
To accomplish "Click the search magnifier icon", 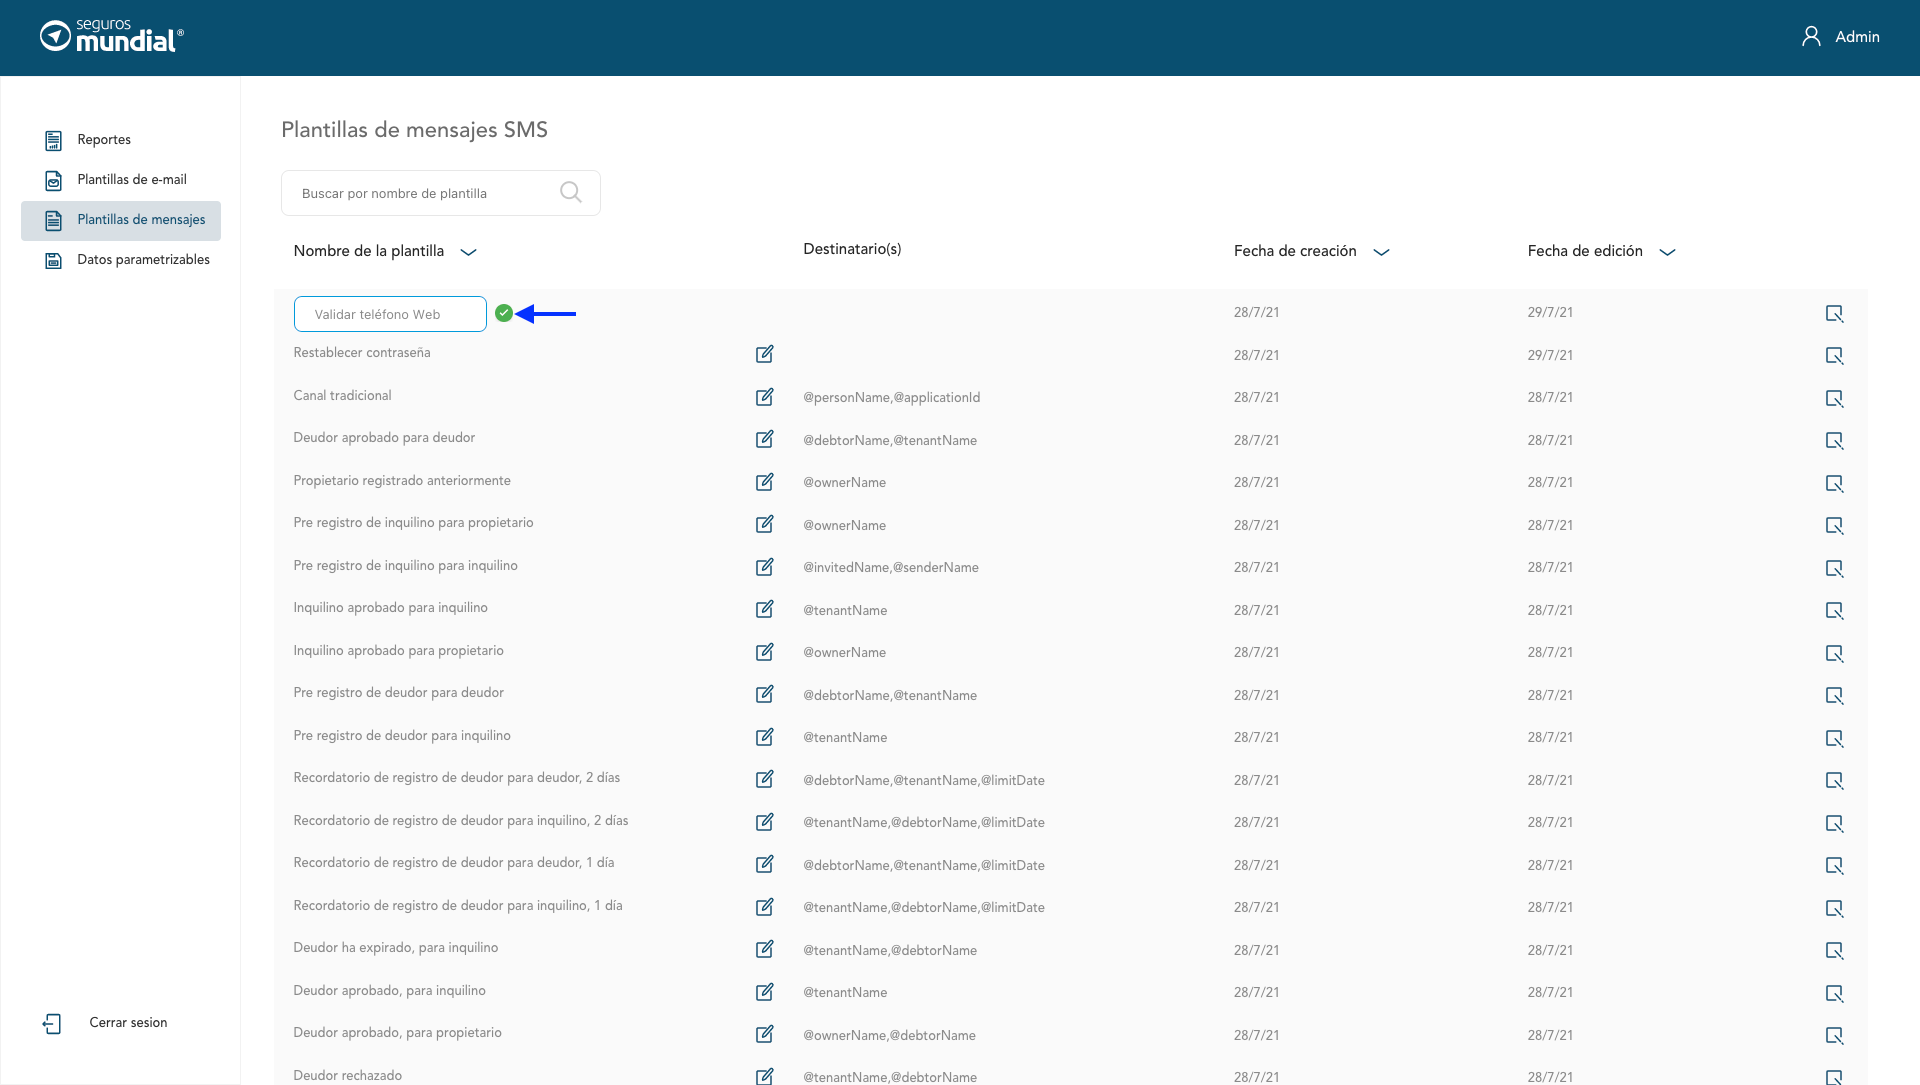I will [570, 192].
